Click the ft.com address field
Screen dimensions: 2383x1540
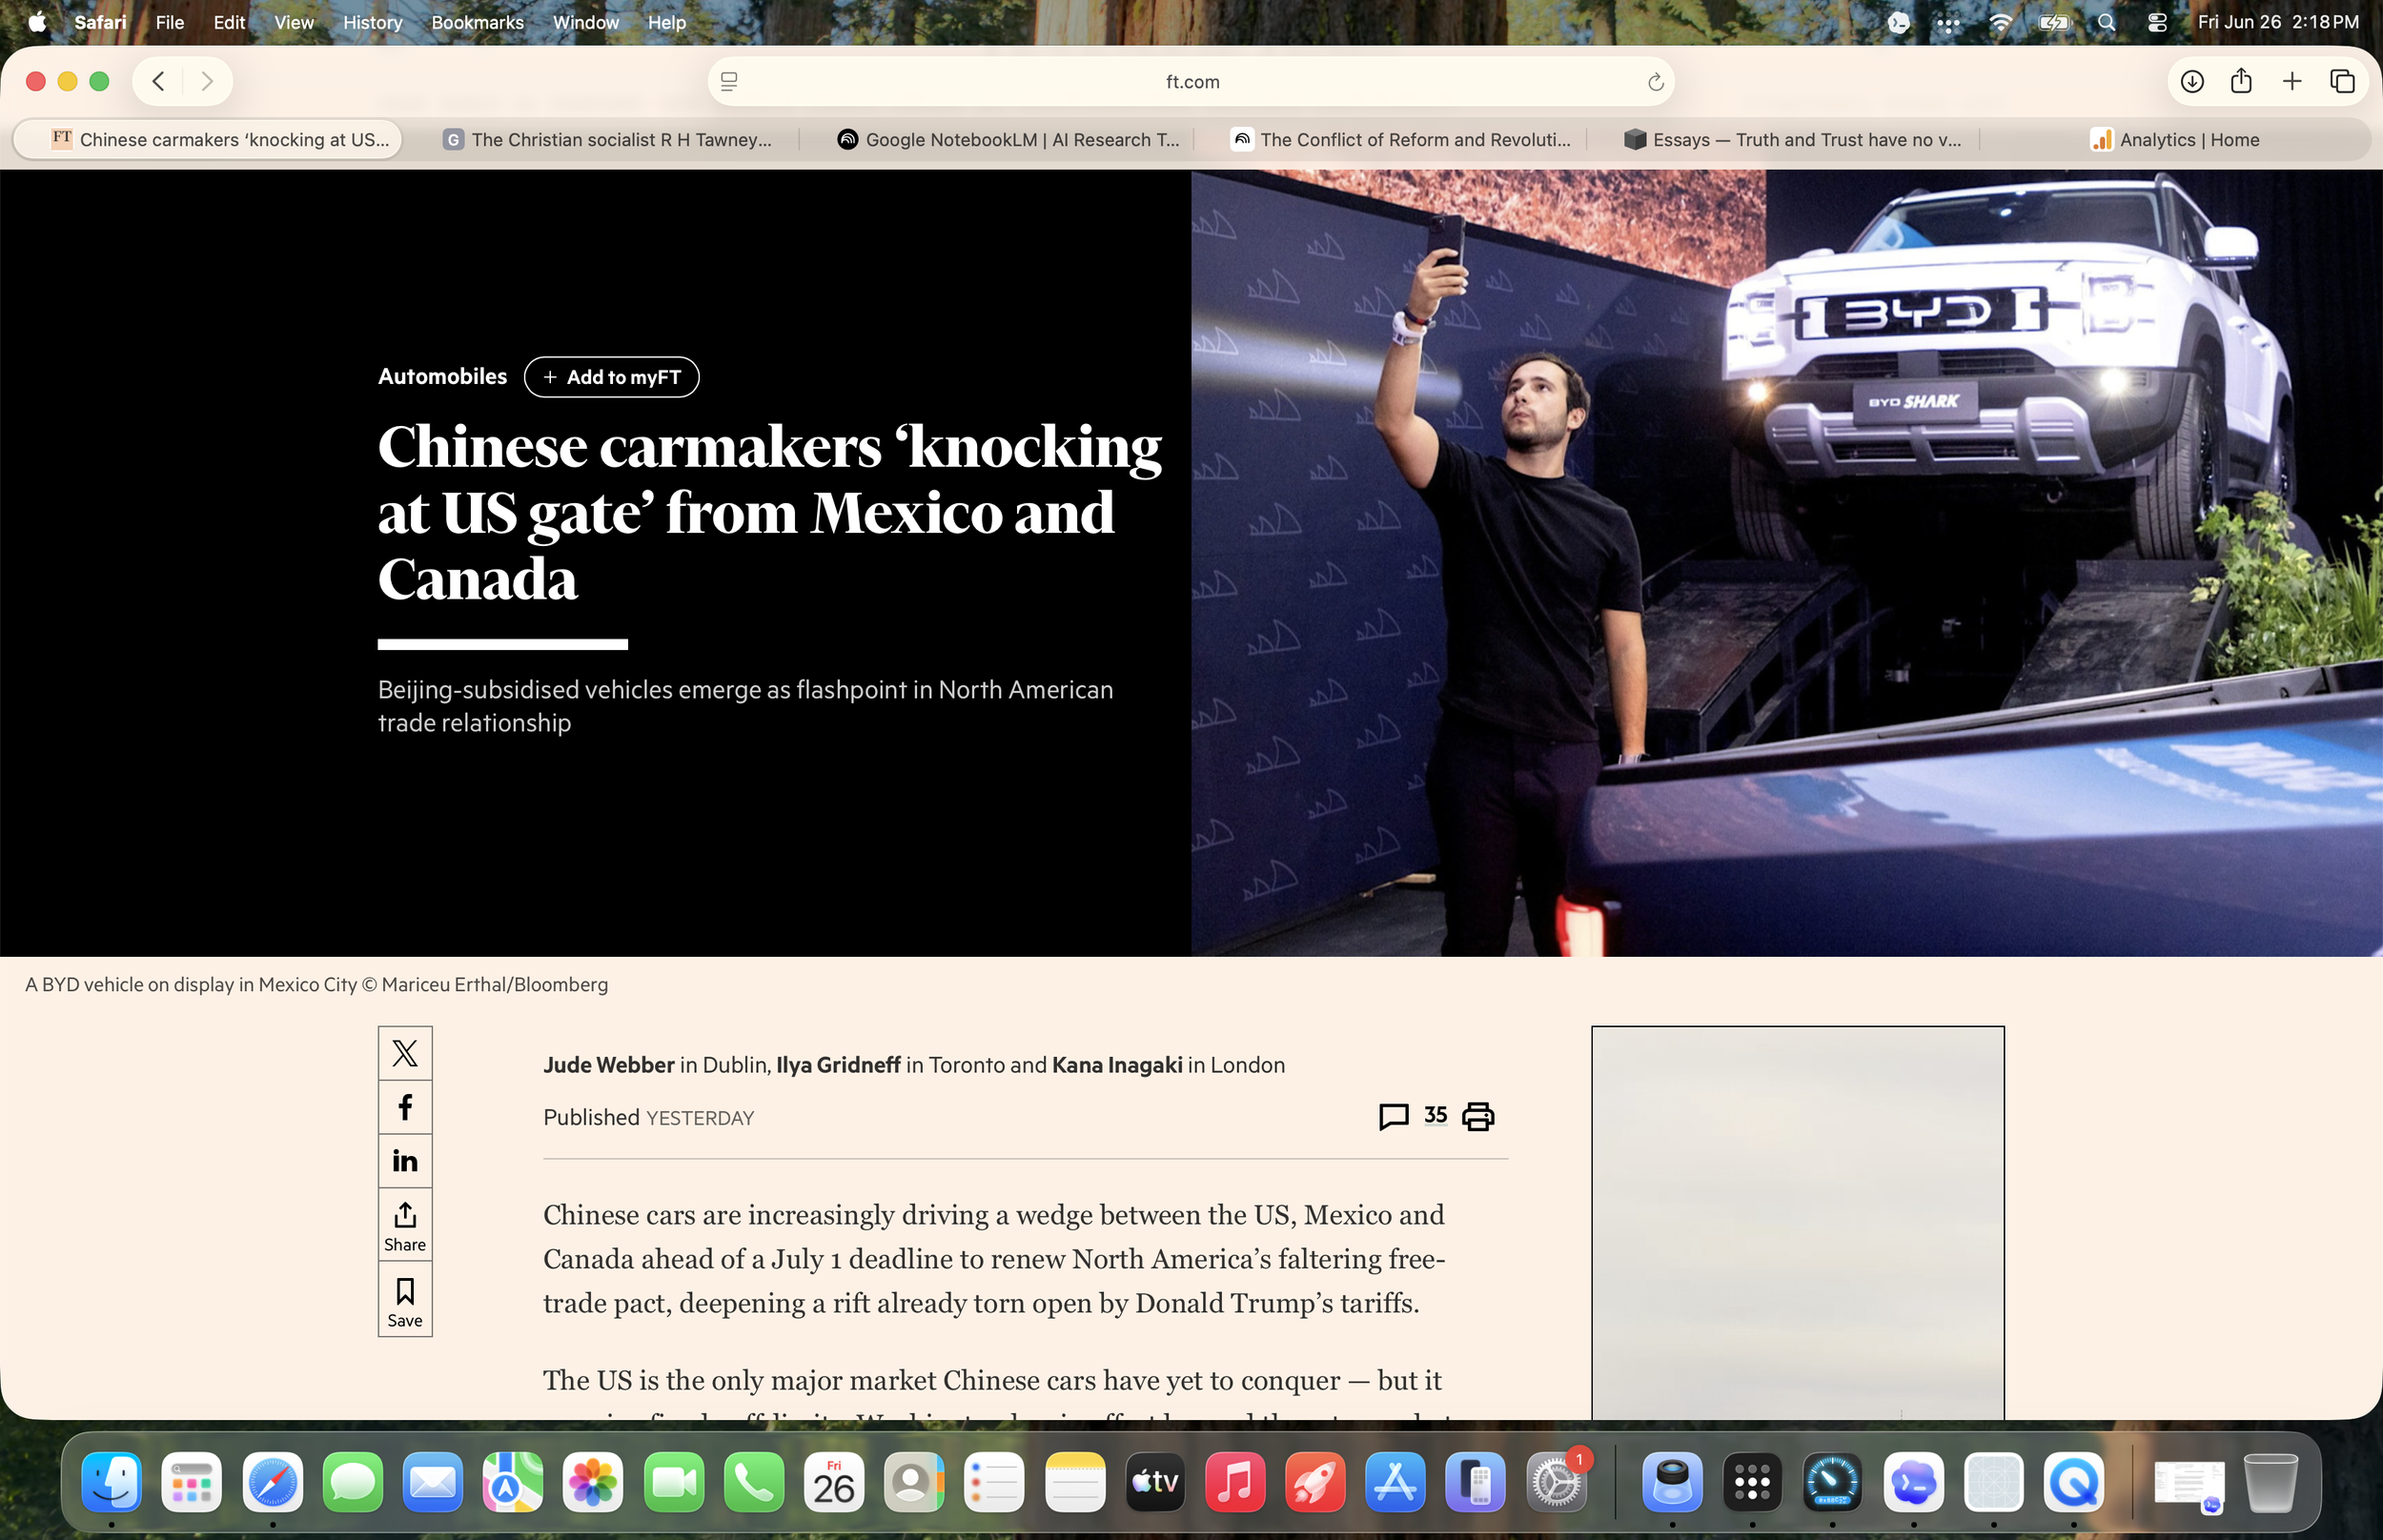1191,82
